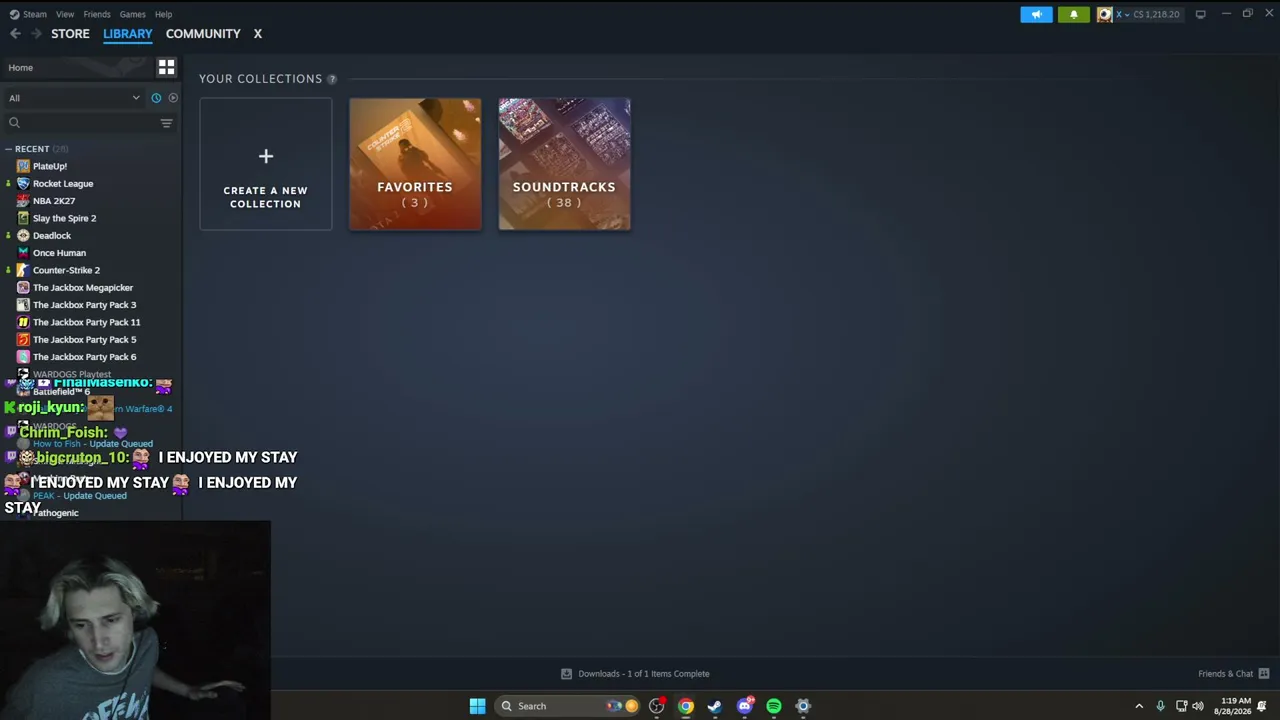Open the notifications bell
The image size is (1280, 720).
[1074, 14]
